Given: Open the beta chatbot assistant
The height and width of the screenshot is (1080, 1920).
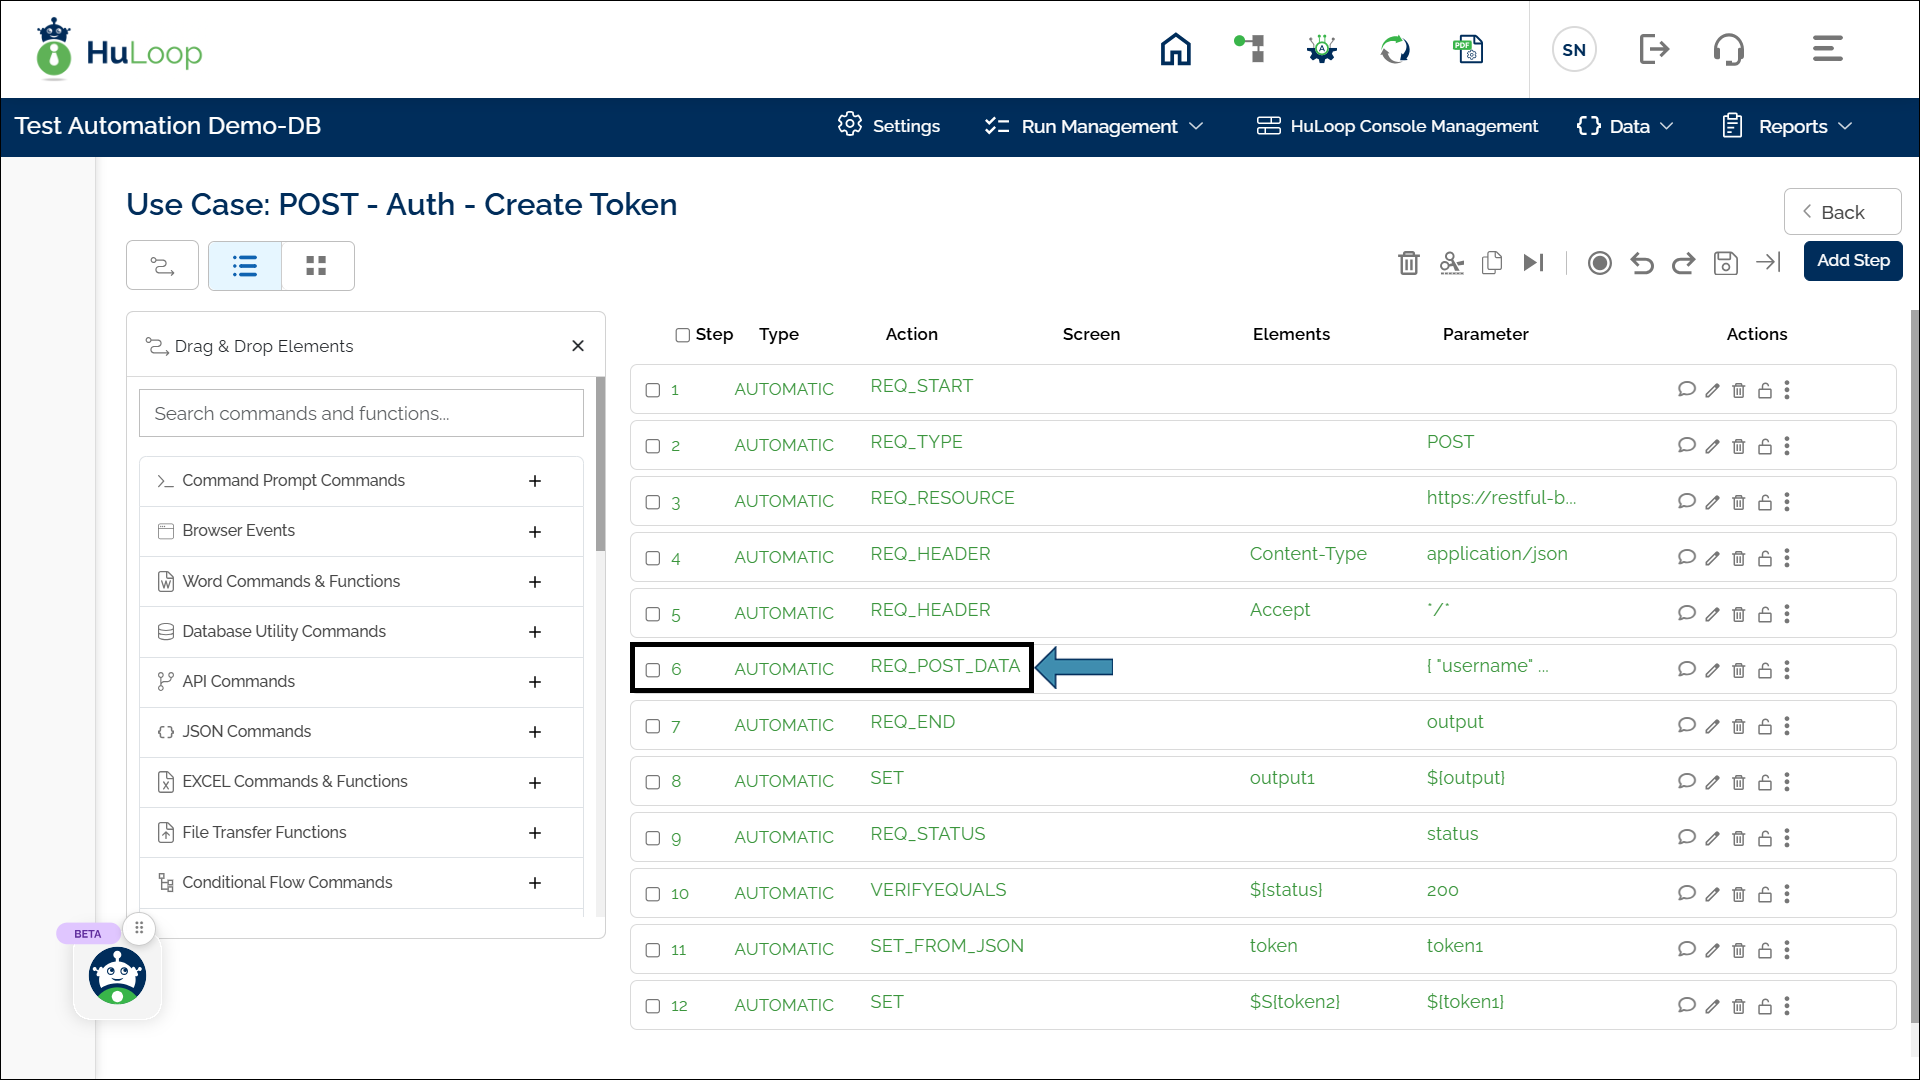Looking at the screenshot, I should pyautogui.click(x=117, y=976).
